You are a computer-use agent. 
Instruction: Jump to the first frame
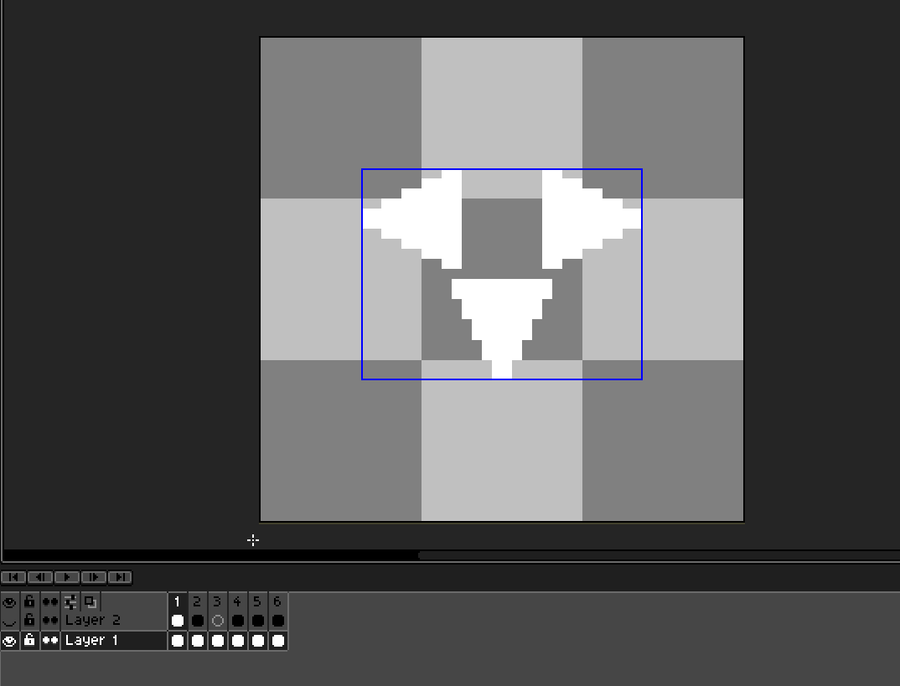(14, 577)
